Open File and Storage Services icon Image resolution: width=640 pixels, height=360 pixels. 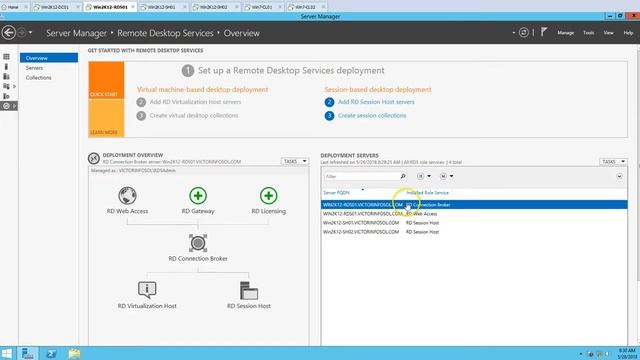click(7, 86)
